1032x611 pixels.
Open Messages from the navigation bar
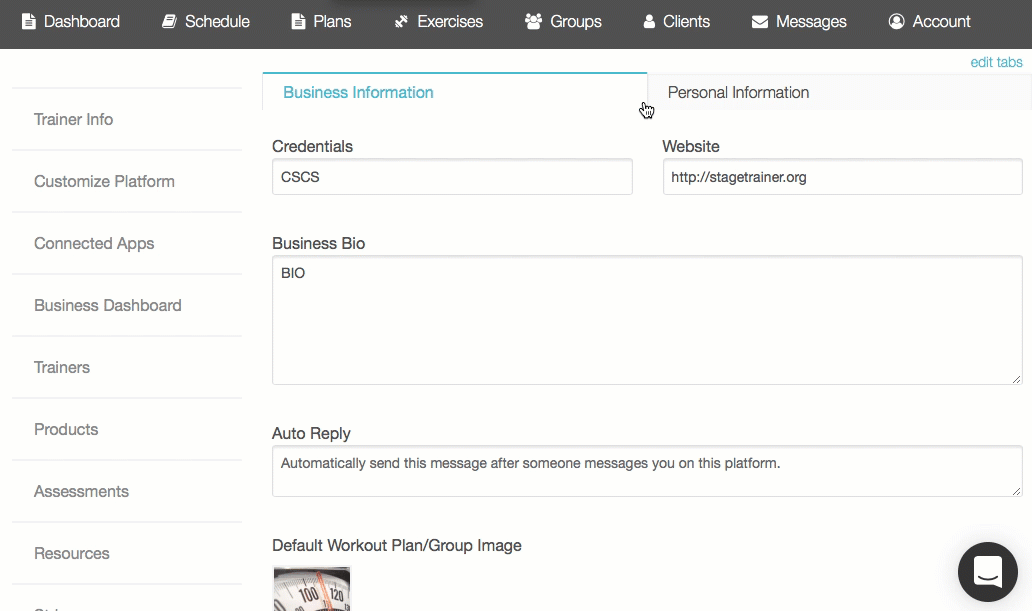pyautogui.click(x=799, y=22)
